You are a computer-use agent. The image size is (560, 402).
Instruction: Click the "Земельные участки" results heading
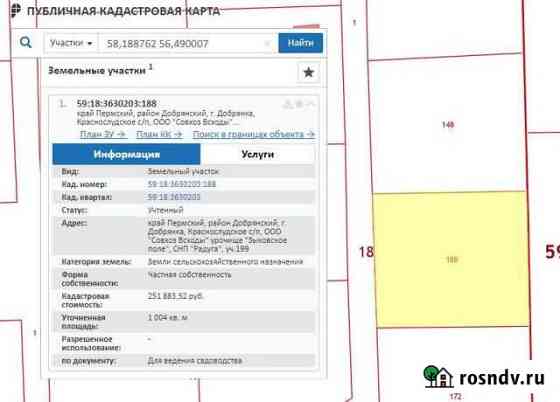click(97, 71)
